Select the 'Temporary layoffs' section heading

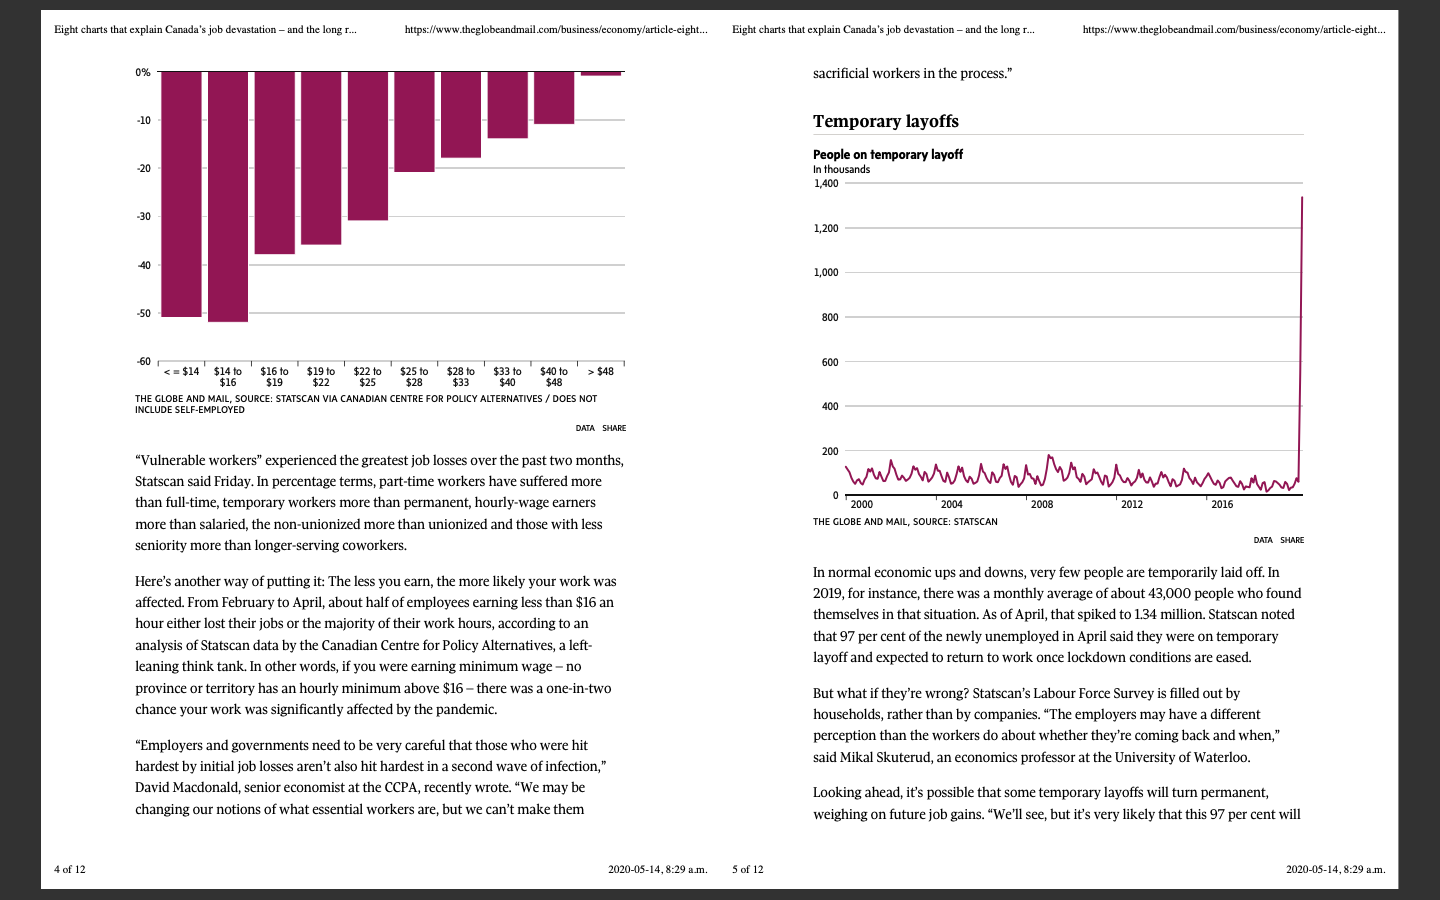pos(886,121)
